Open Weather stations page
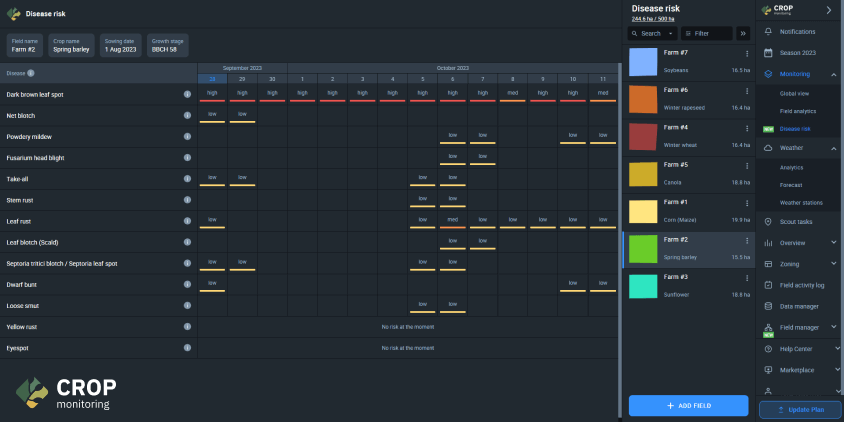844x422 pixels. [x=801, y=203]
